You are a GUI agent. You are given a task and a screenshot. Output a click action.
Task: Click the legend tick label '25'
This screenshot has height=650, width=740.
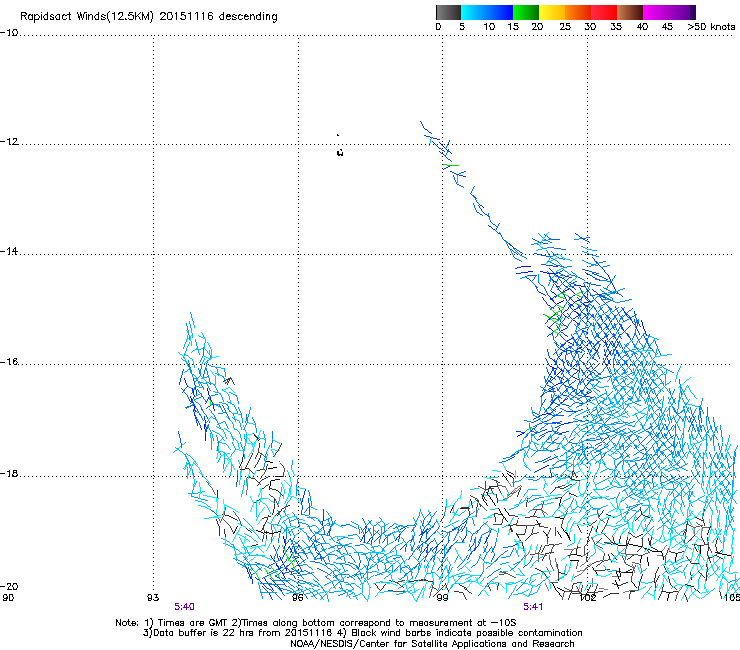565,26
